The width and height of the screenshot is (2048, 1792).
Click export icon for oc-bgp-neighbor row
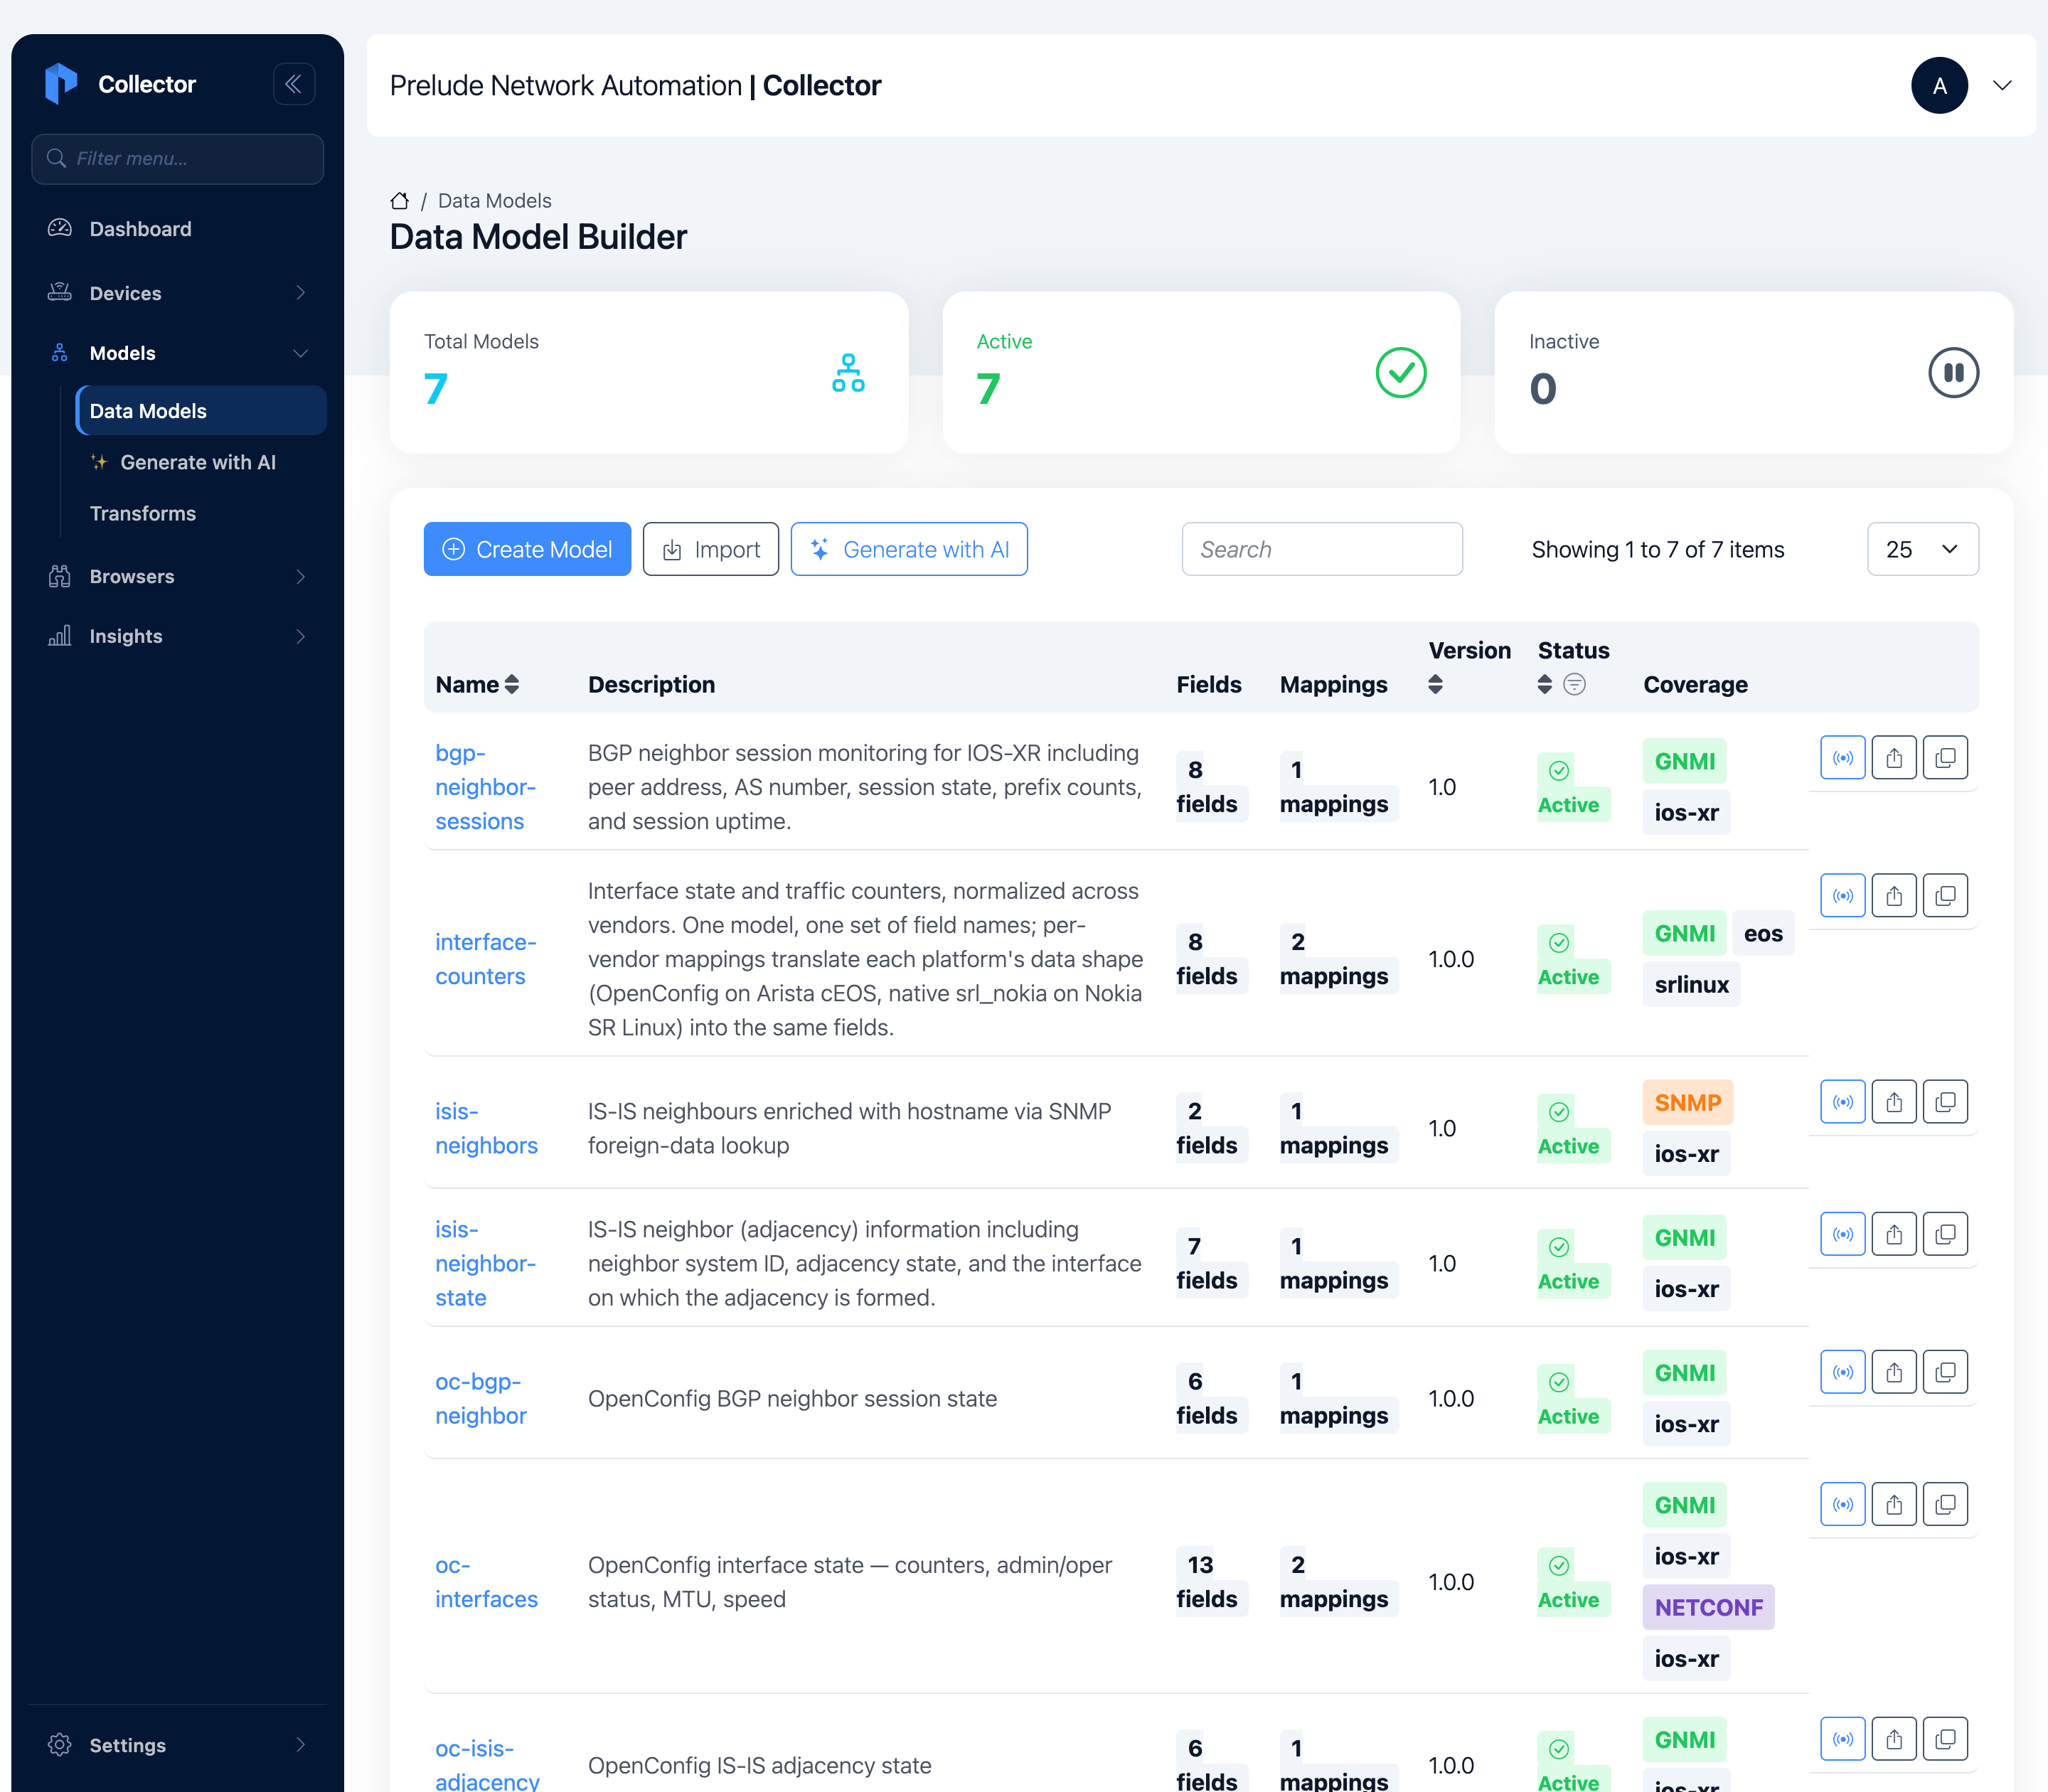pyautogui.click(x=1894, y=1373)
